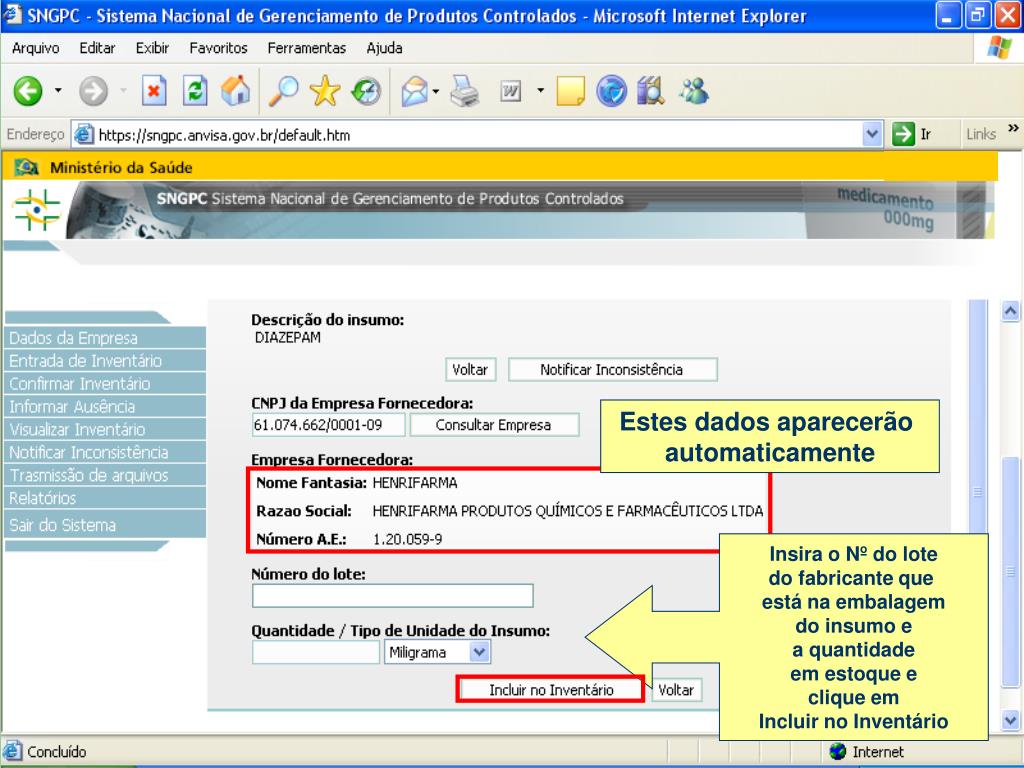Click the Stop loading icon with red X

coord(154,91)
